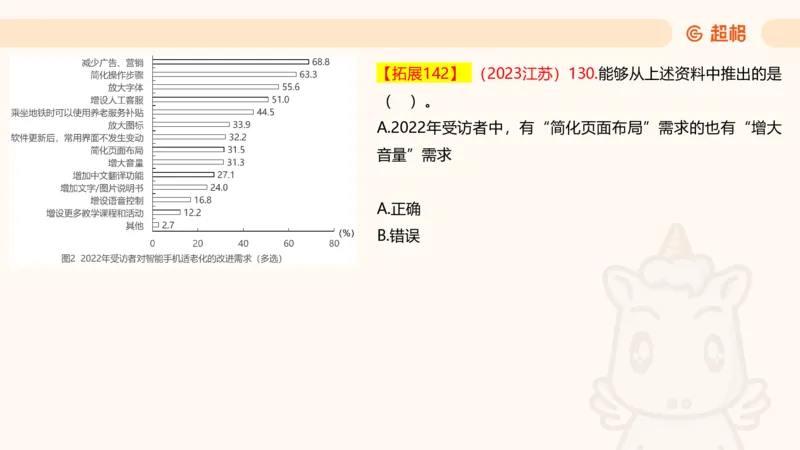The image size is (800, 450).
Task: Click the red (2023江苏) source text
Action: click(x=520, y=74)
